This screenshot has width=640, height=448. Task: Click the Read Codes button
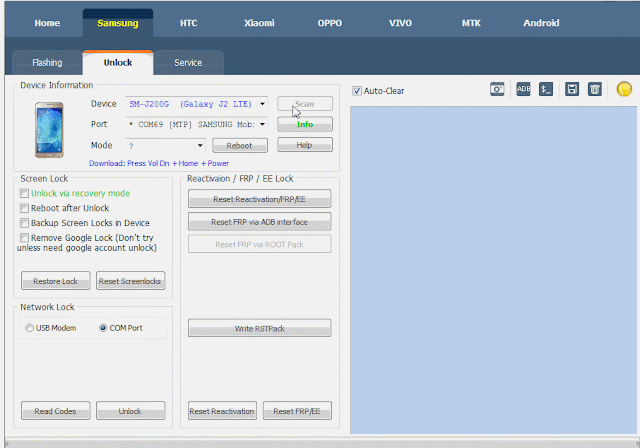[56, 410]
